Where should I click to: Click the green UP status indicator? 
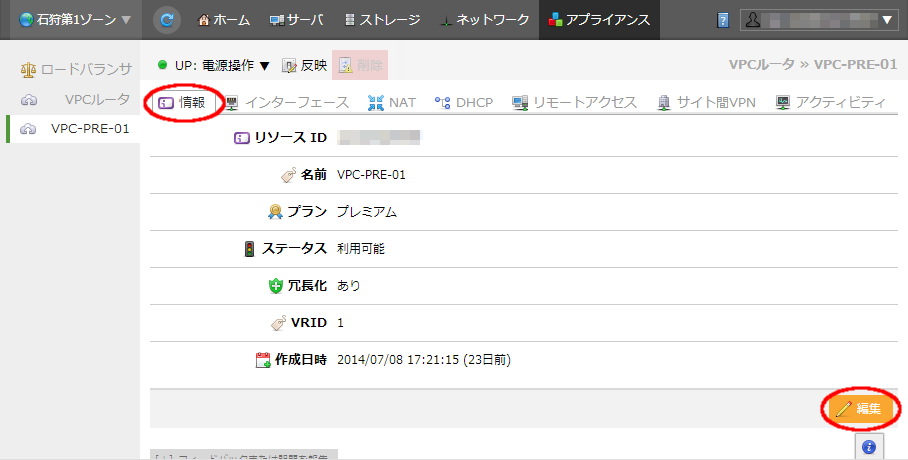[x=163, y=65]
